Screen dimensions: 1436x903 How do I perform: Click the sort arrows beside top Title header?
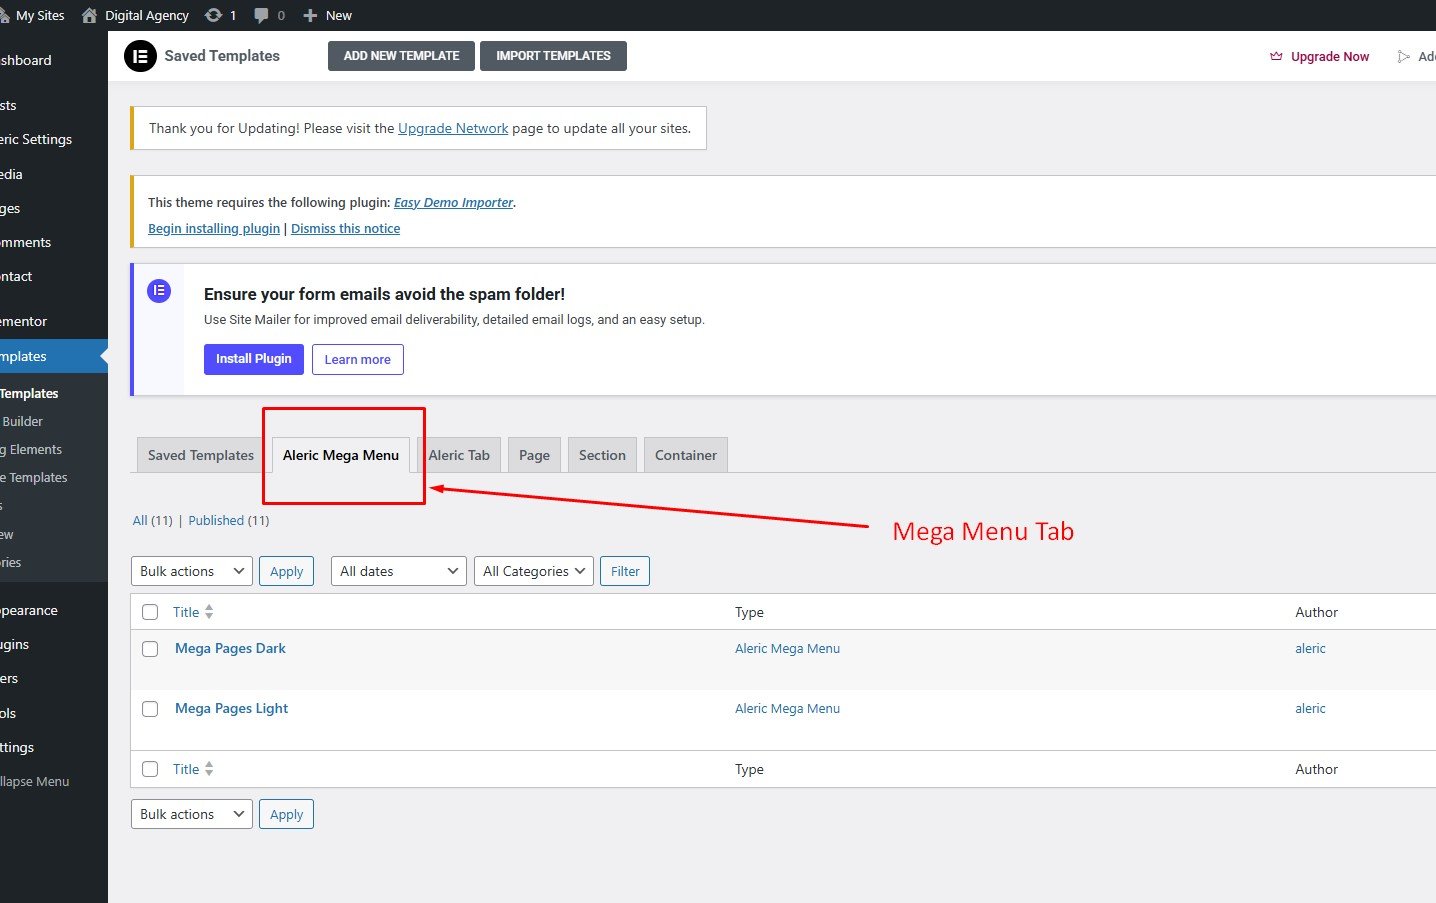[209, 612]
